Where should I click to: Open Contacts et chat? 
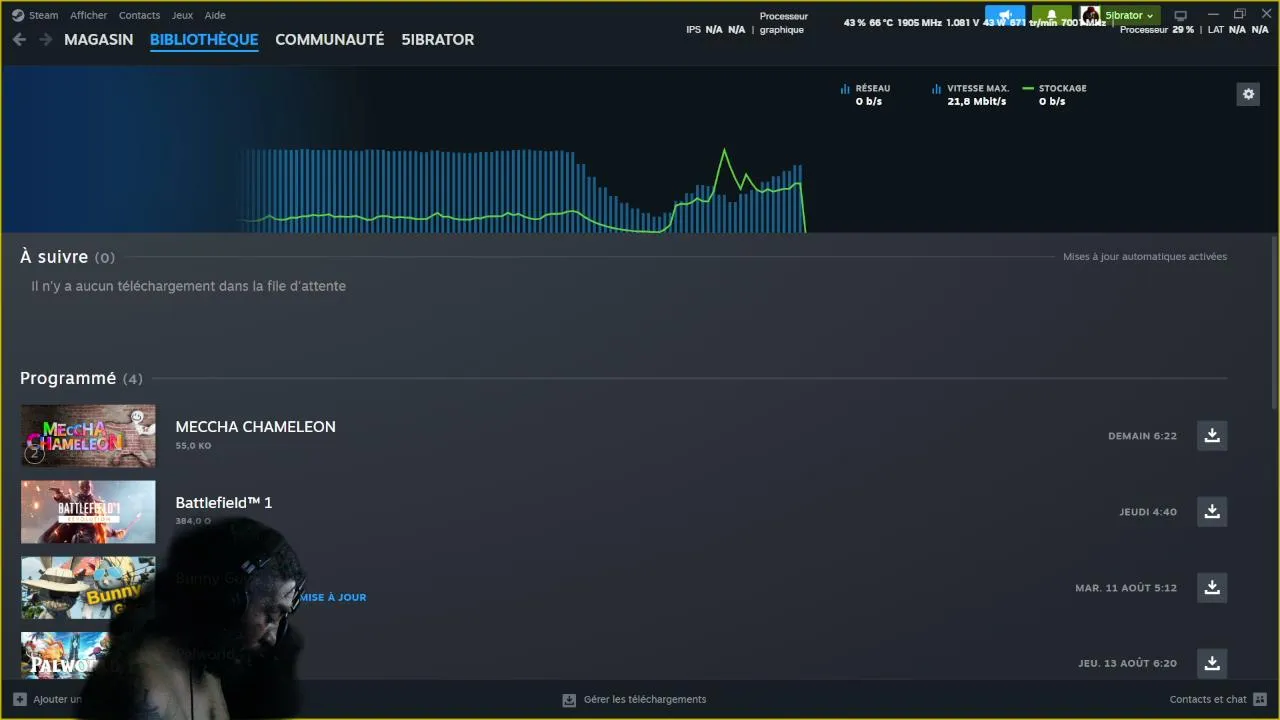point(1208,699)
